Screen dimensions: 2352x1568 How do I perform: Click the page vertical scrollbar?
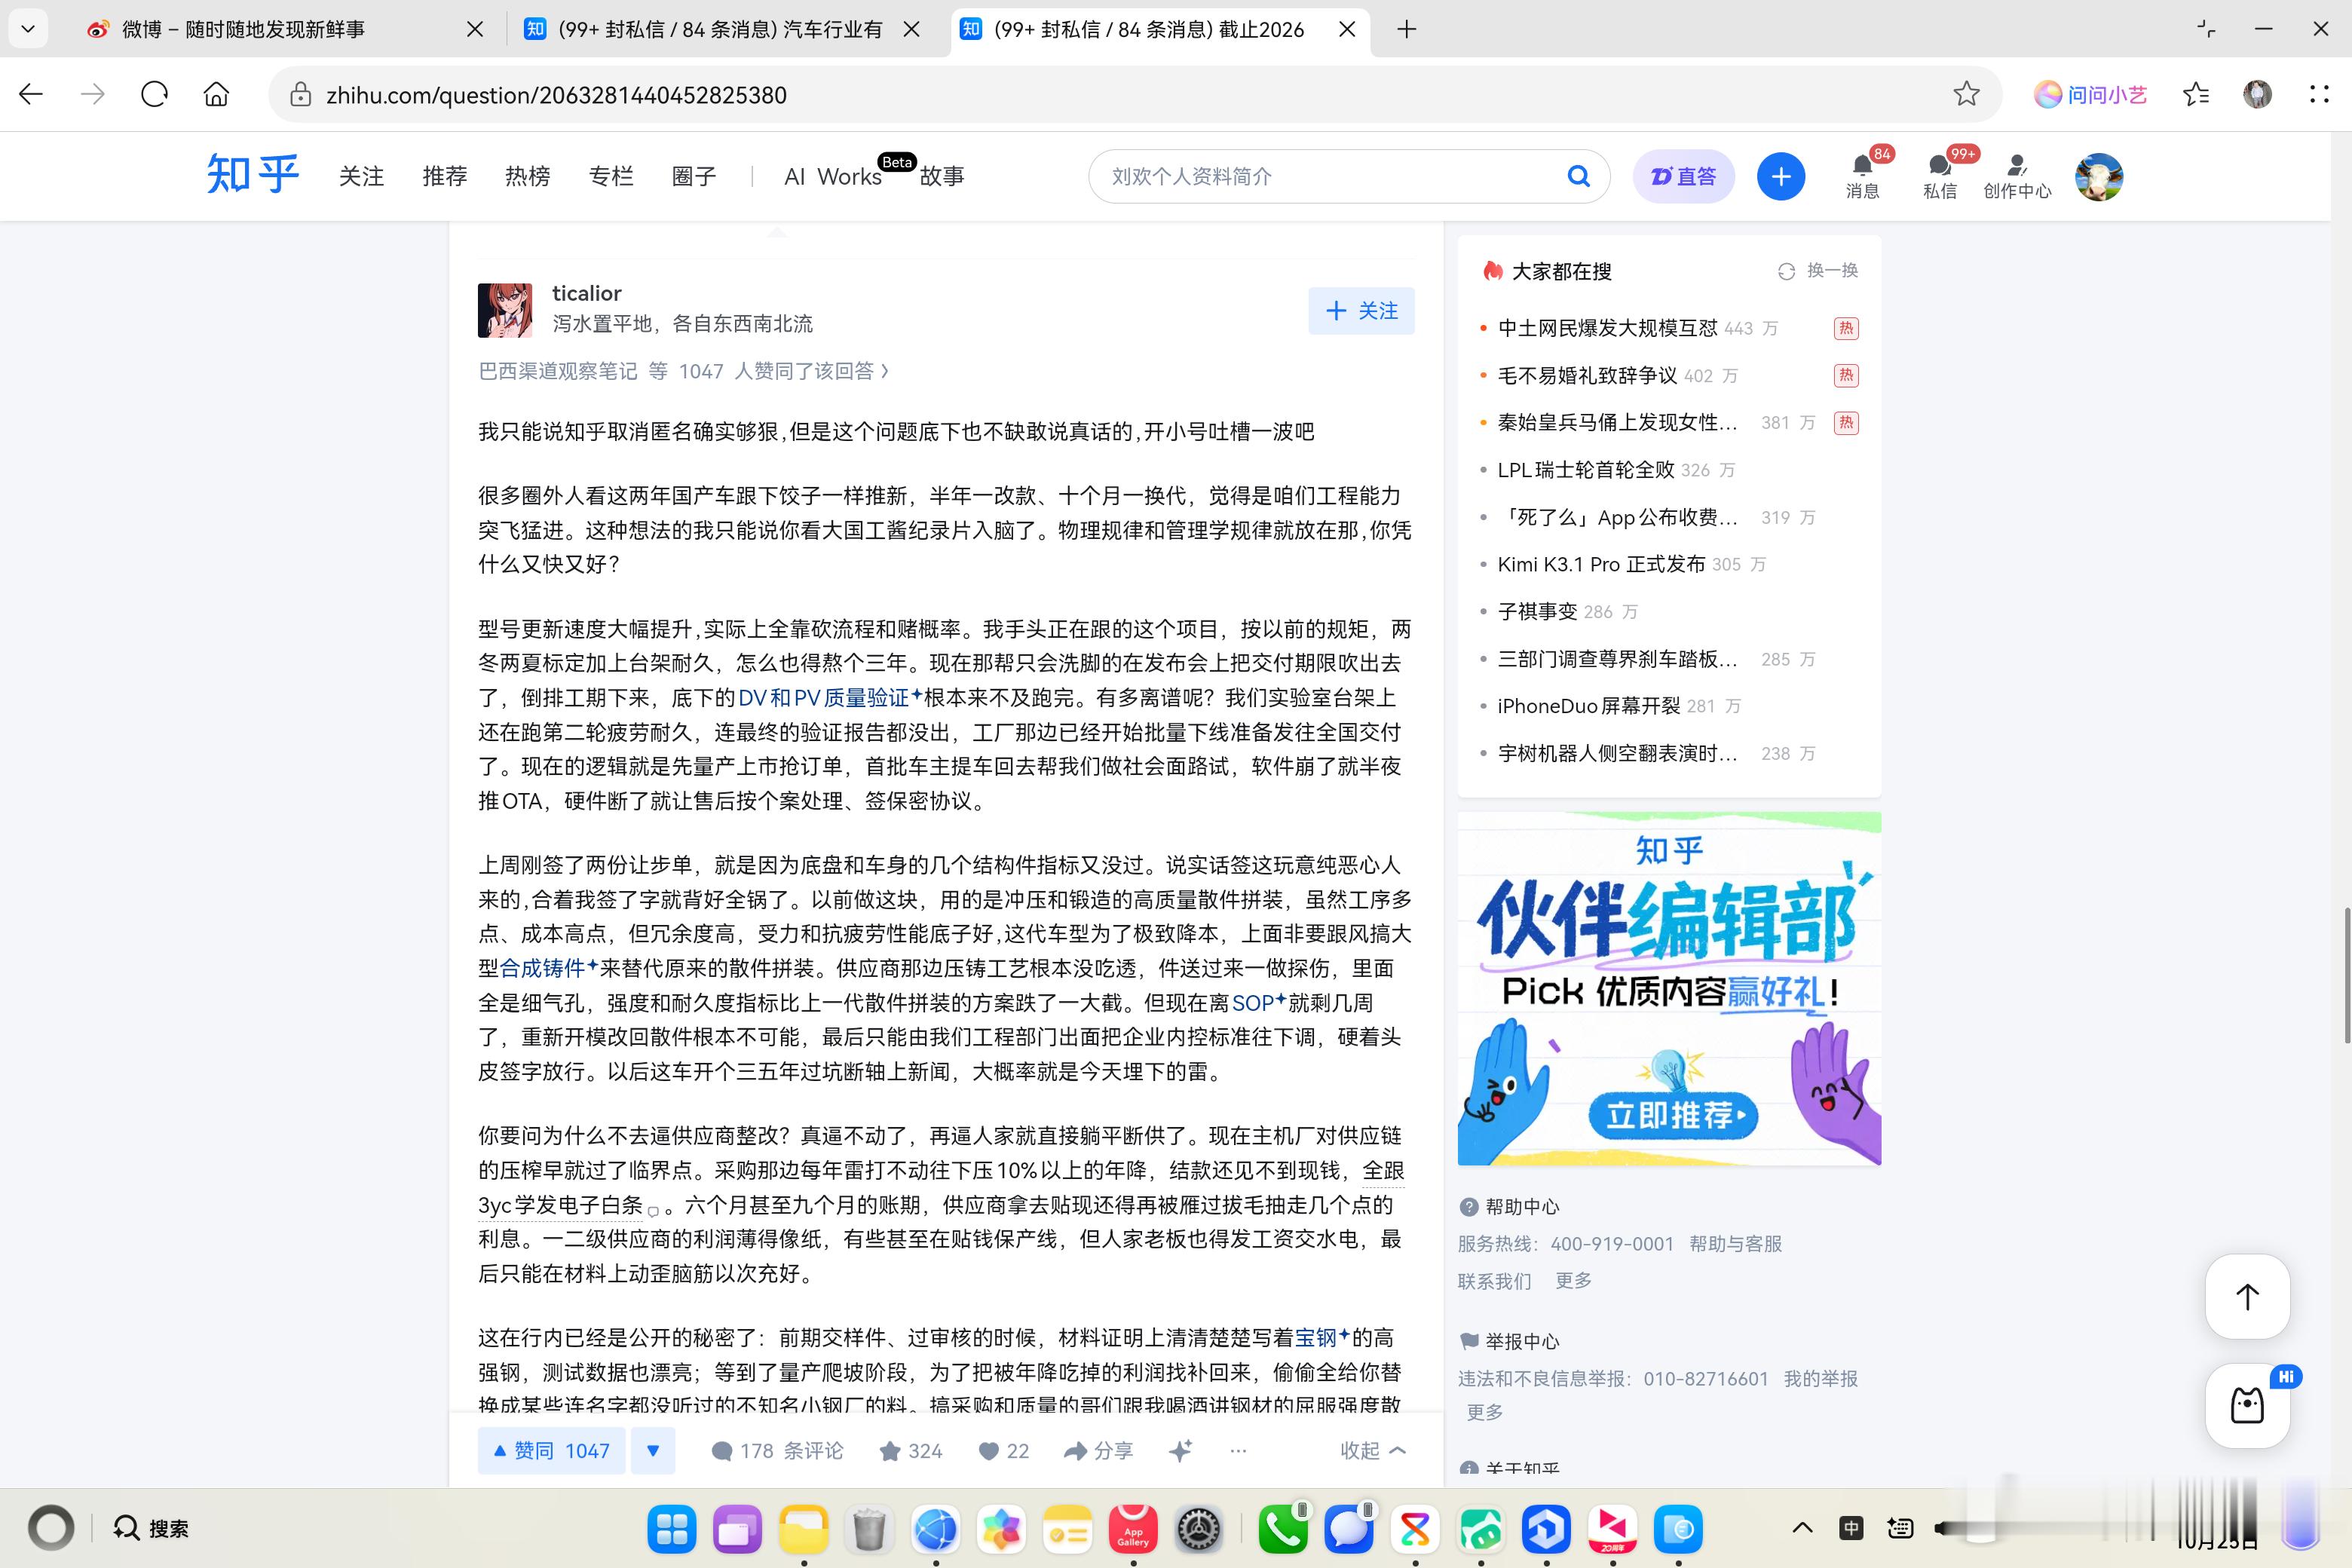point(2346,975)
